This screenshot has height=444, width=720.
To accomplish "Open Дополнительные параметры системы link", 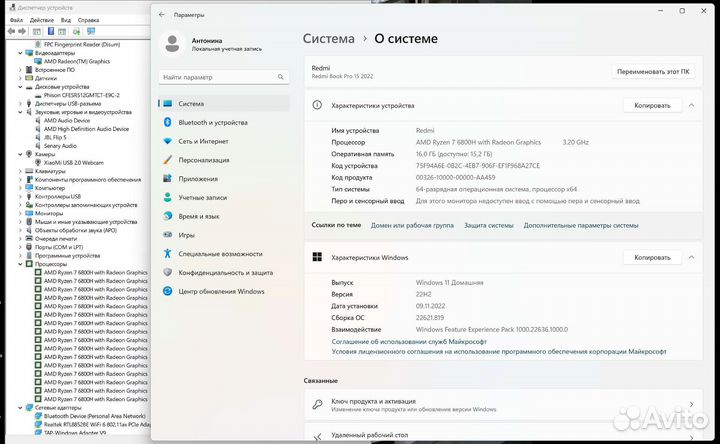I will point(581,225).
